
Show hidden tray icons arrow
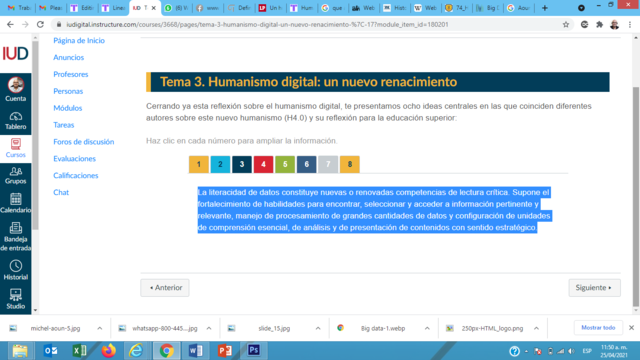coord(527,351)
